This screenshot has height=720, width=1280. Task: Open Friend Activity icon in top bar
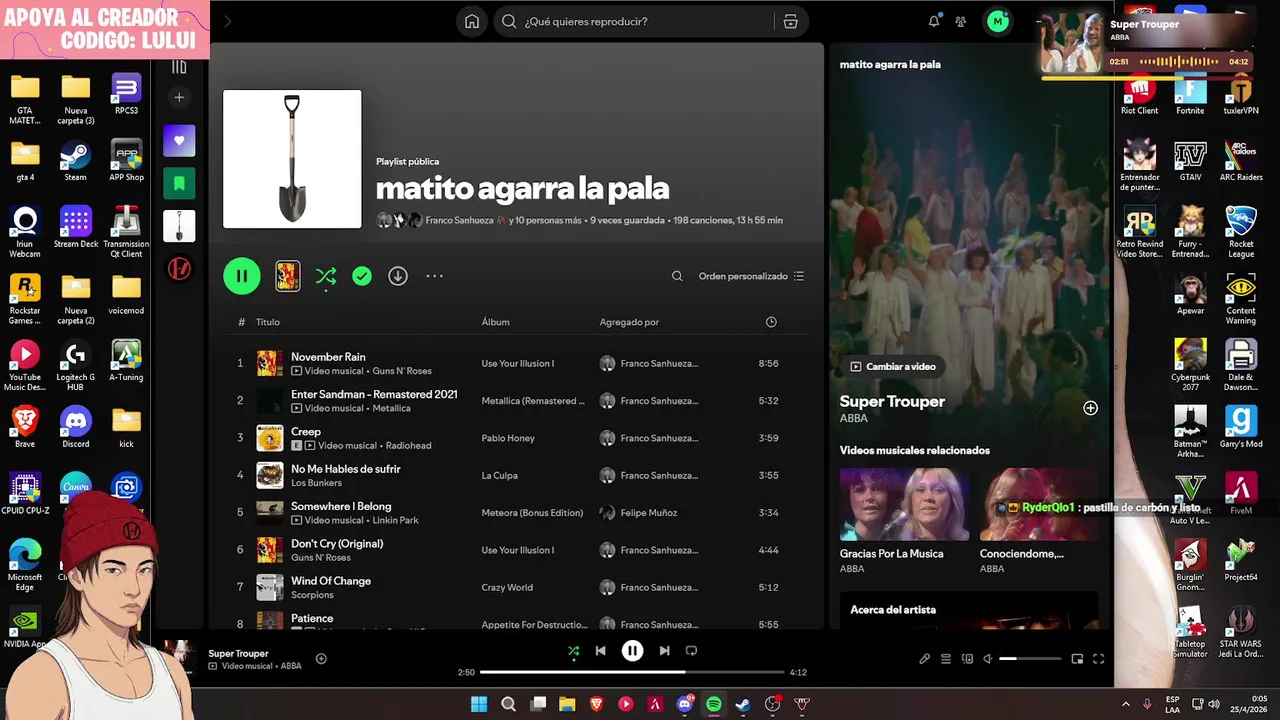click(x=961, y=21)
